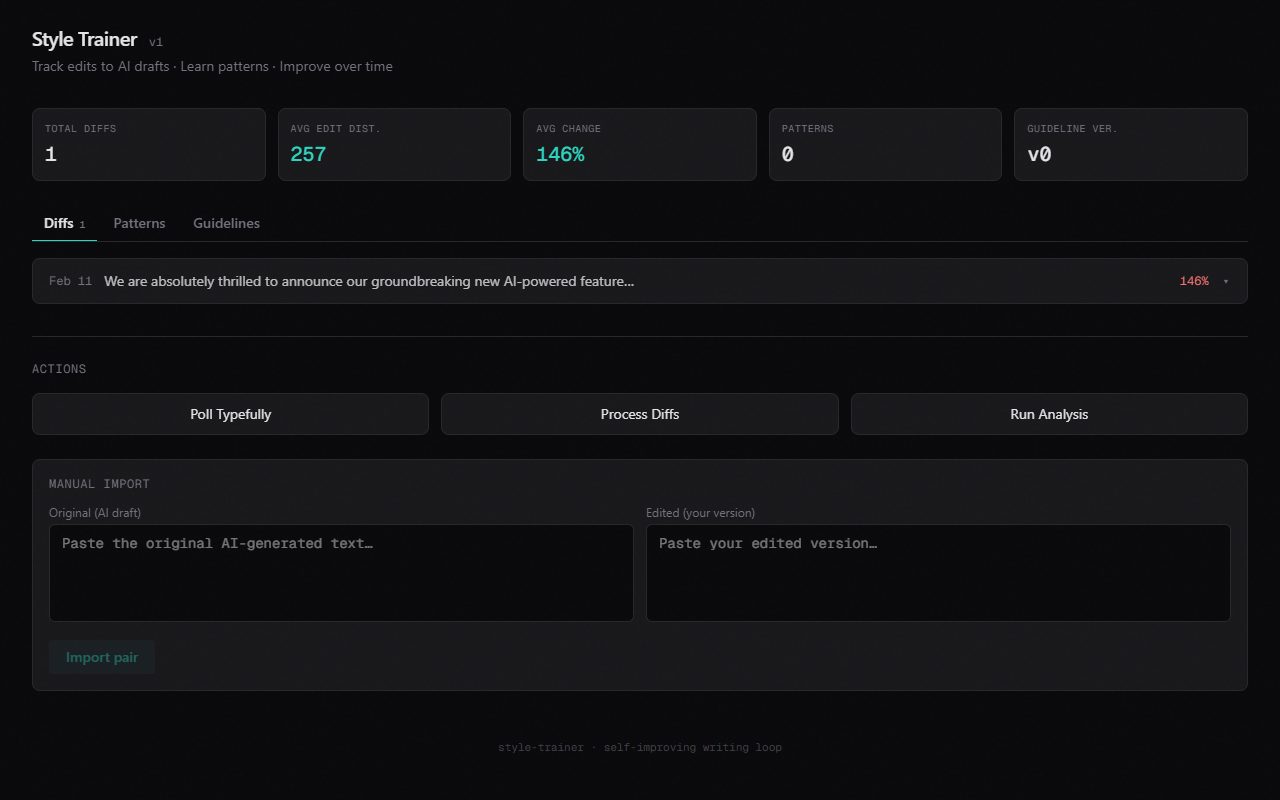The image size is (1280, 800).
Task: Open the Patterns count stat card
Action: coord(885,144)
